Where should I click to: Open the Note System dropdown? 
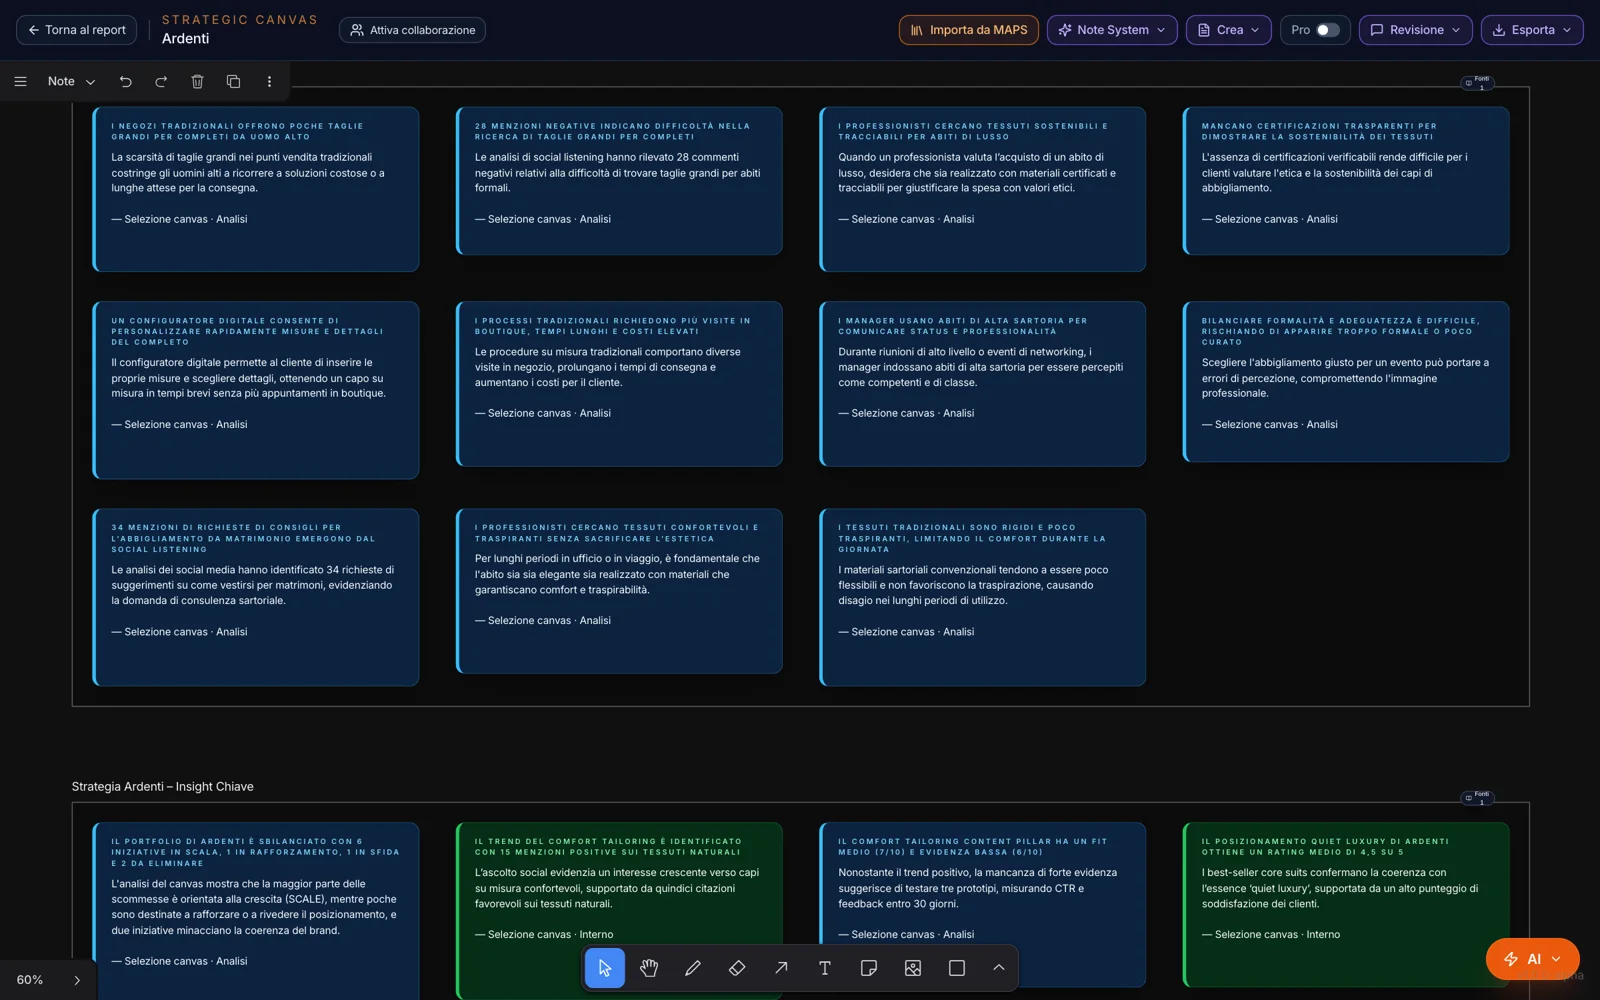click(1112, 30)
